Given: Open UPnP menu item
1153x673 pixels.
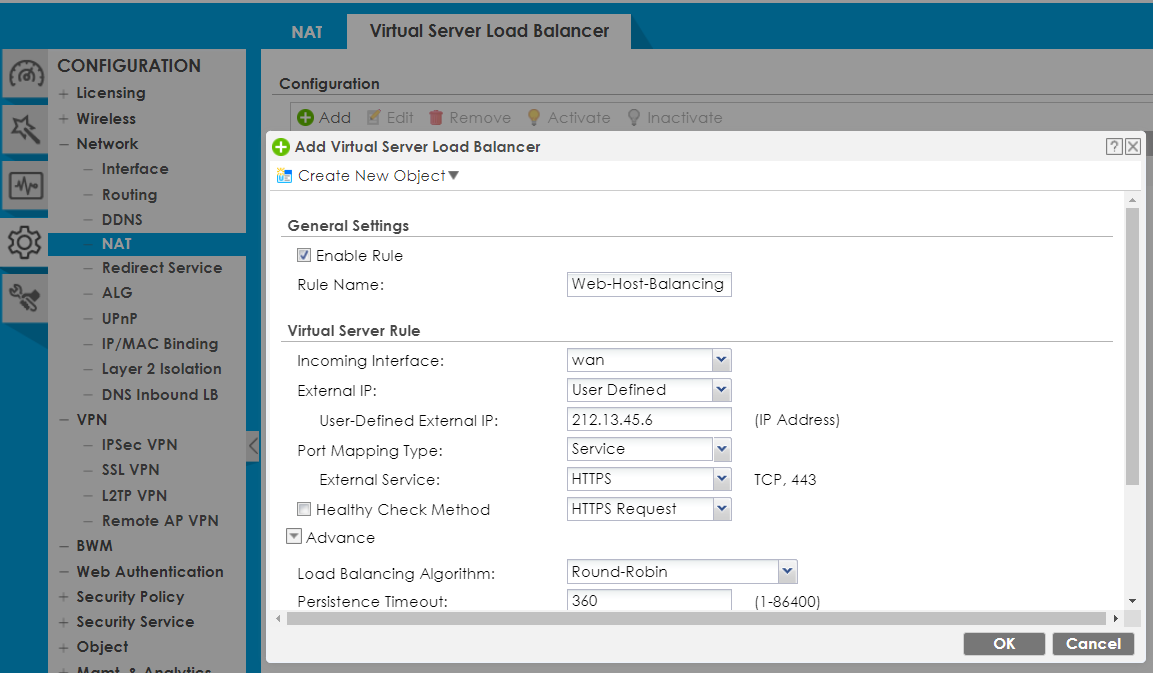Looking at the screenshot, I should tap(119, 318).
